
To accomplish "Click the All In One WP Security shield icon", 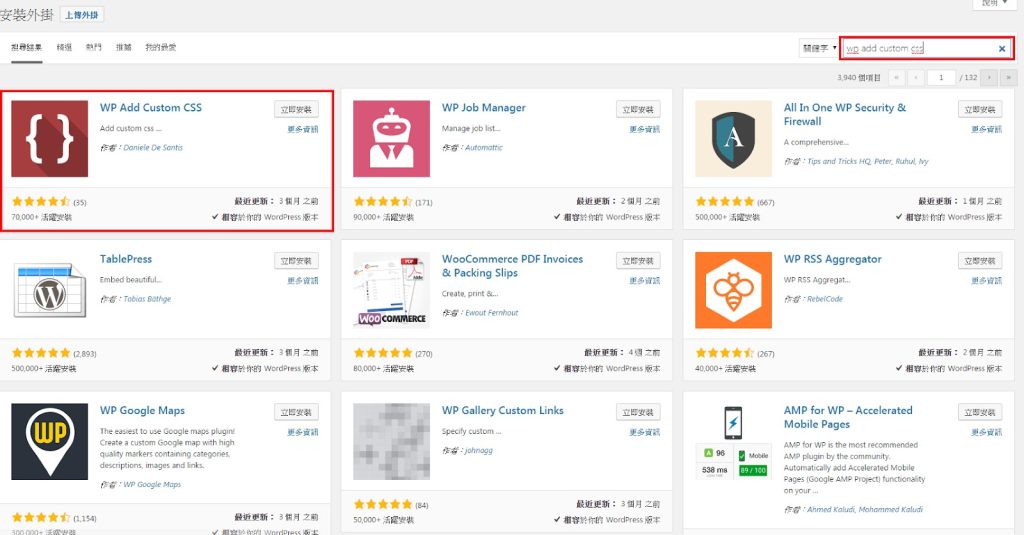I will [733, 138].
